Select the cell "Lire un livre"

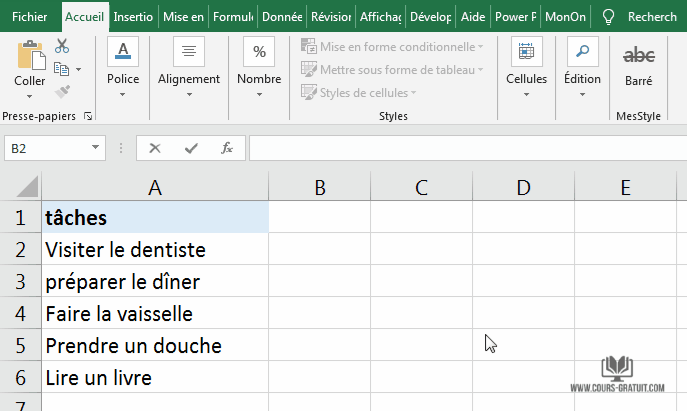coord(155,377)
